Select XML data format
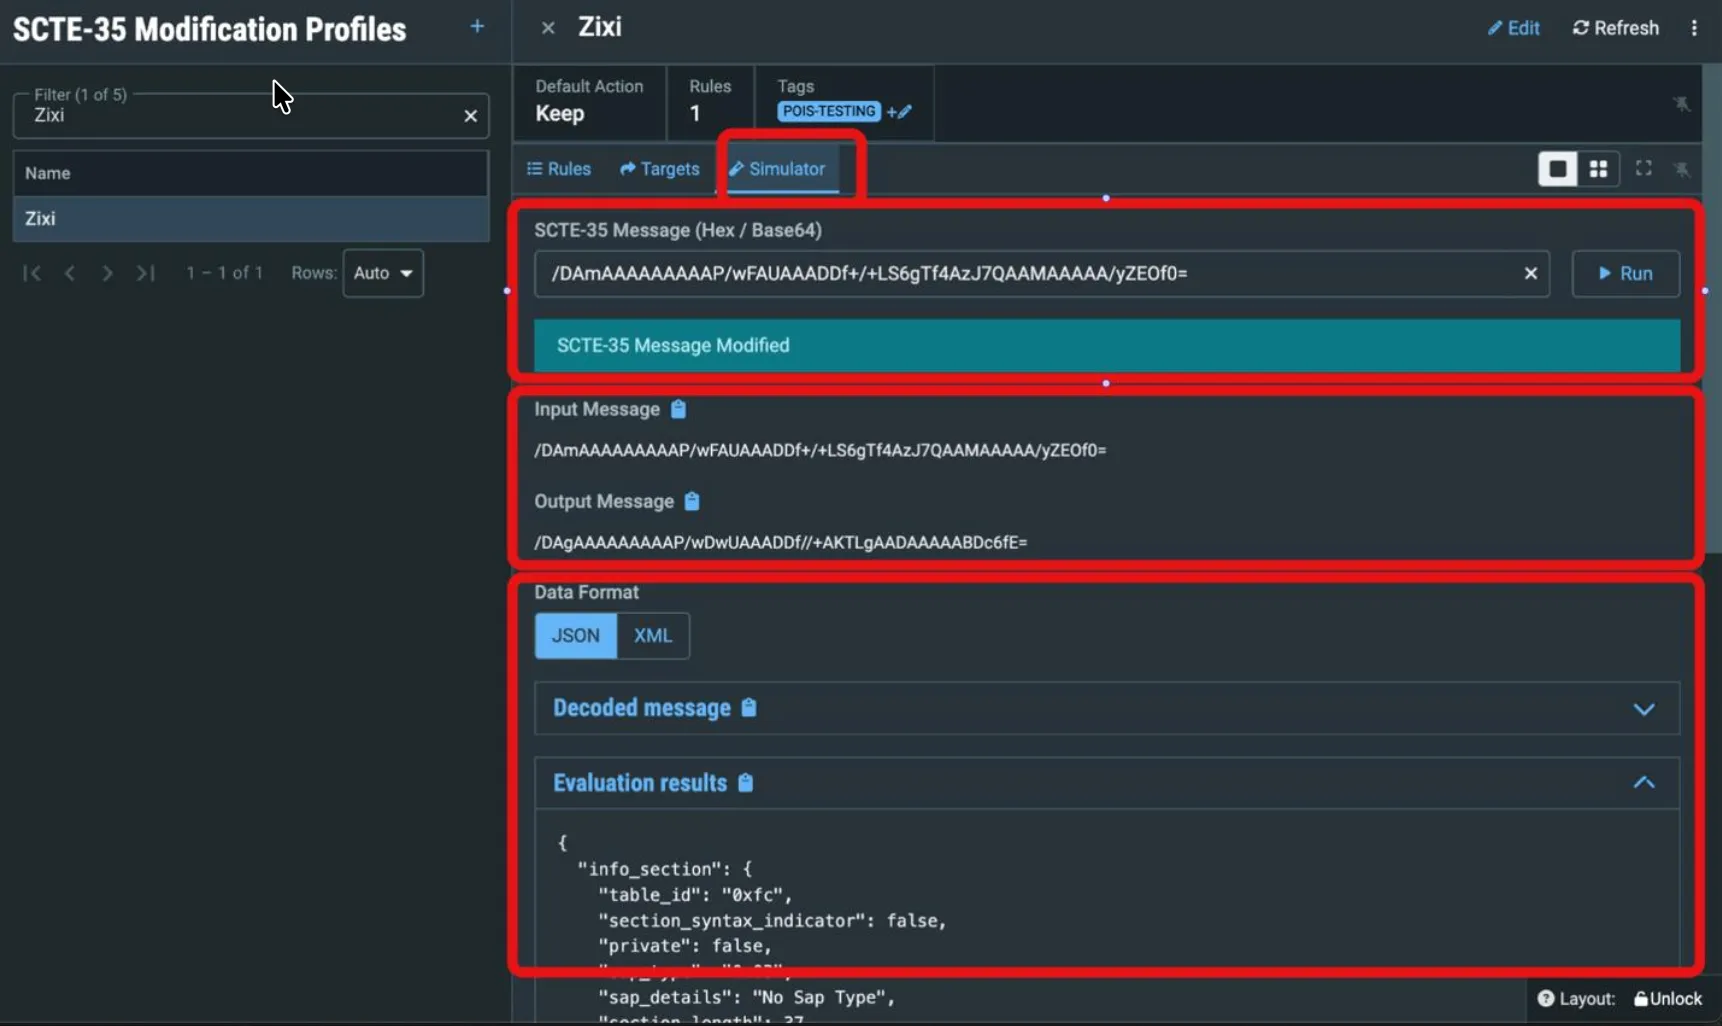Image resolution: width=1722 pixels, height=1026 pixels. [x=653, y=636]
